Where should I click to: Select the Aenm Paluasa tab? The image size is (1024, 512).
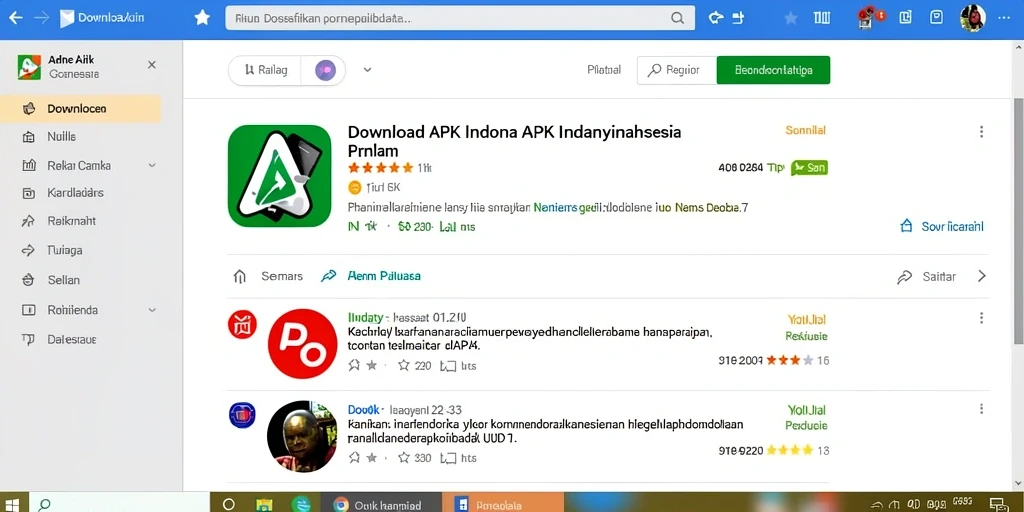(371, 276)
